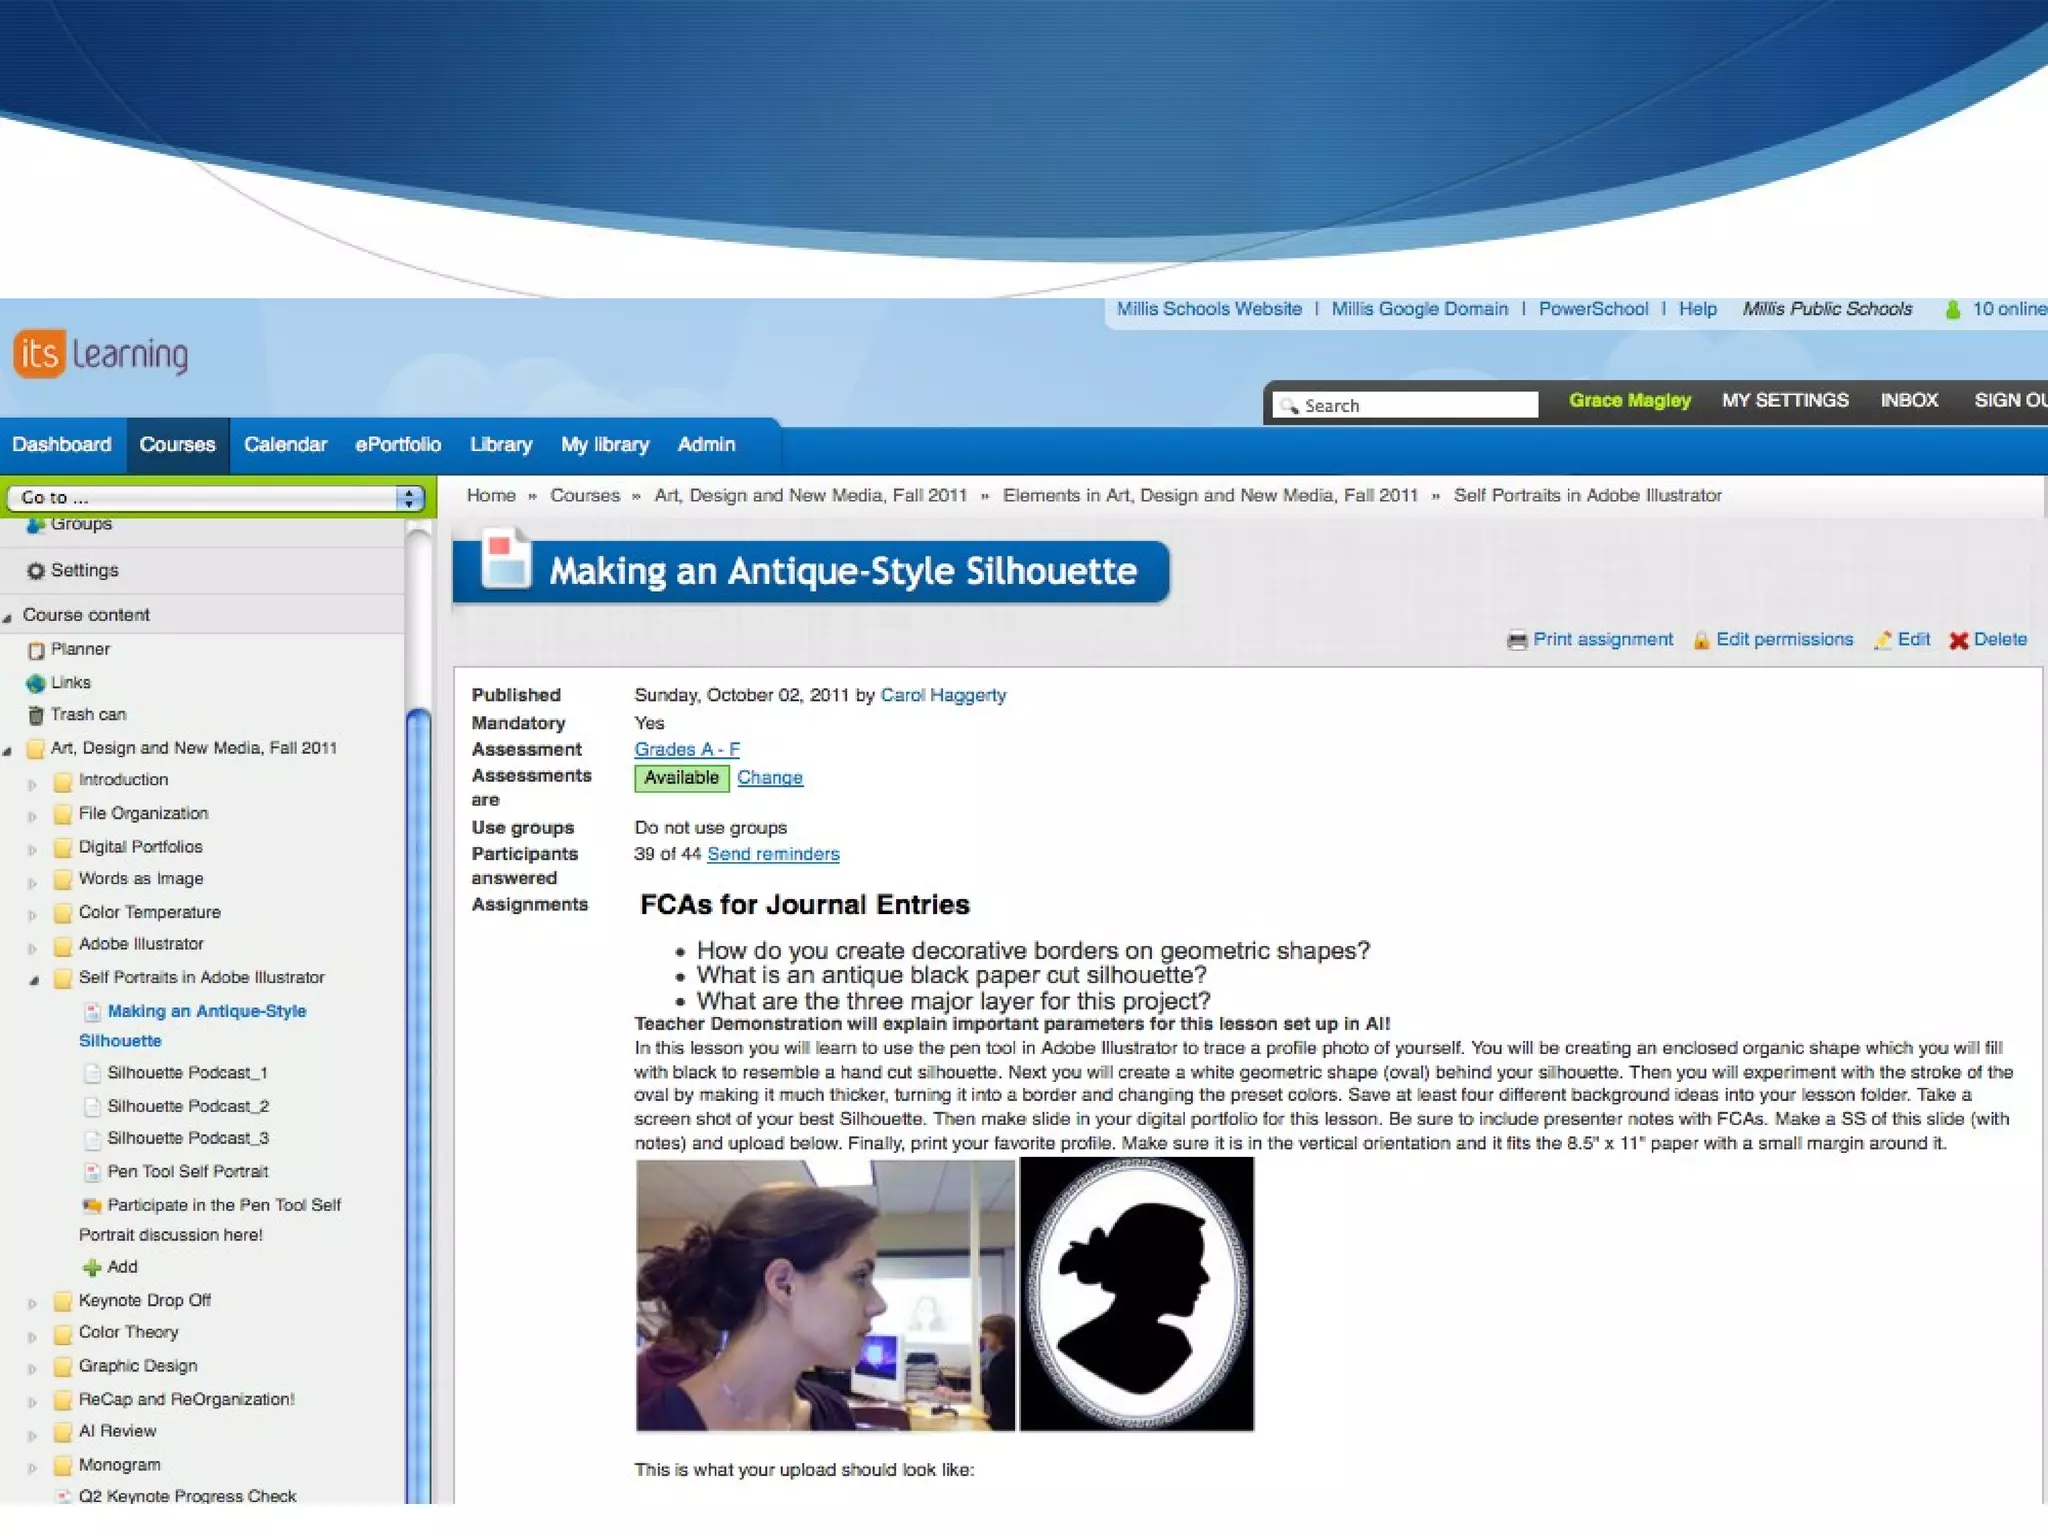Viewport: 2048px width, 1536px height.
Task: Click the green plus Add icon
Action: [91, 1268]
